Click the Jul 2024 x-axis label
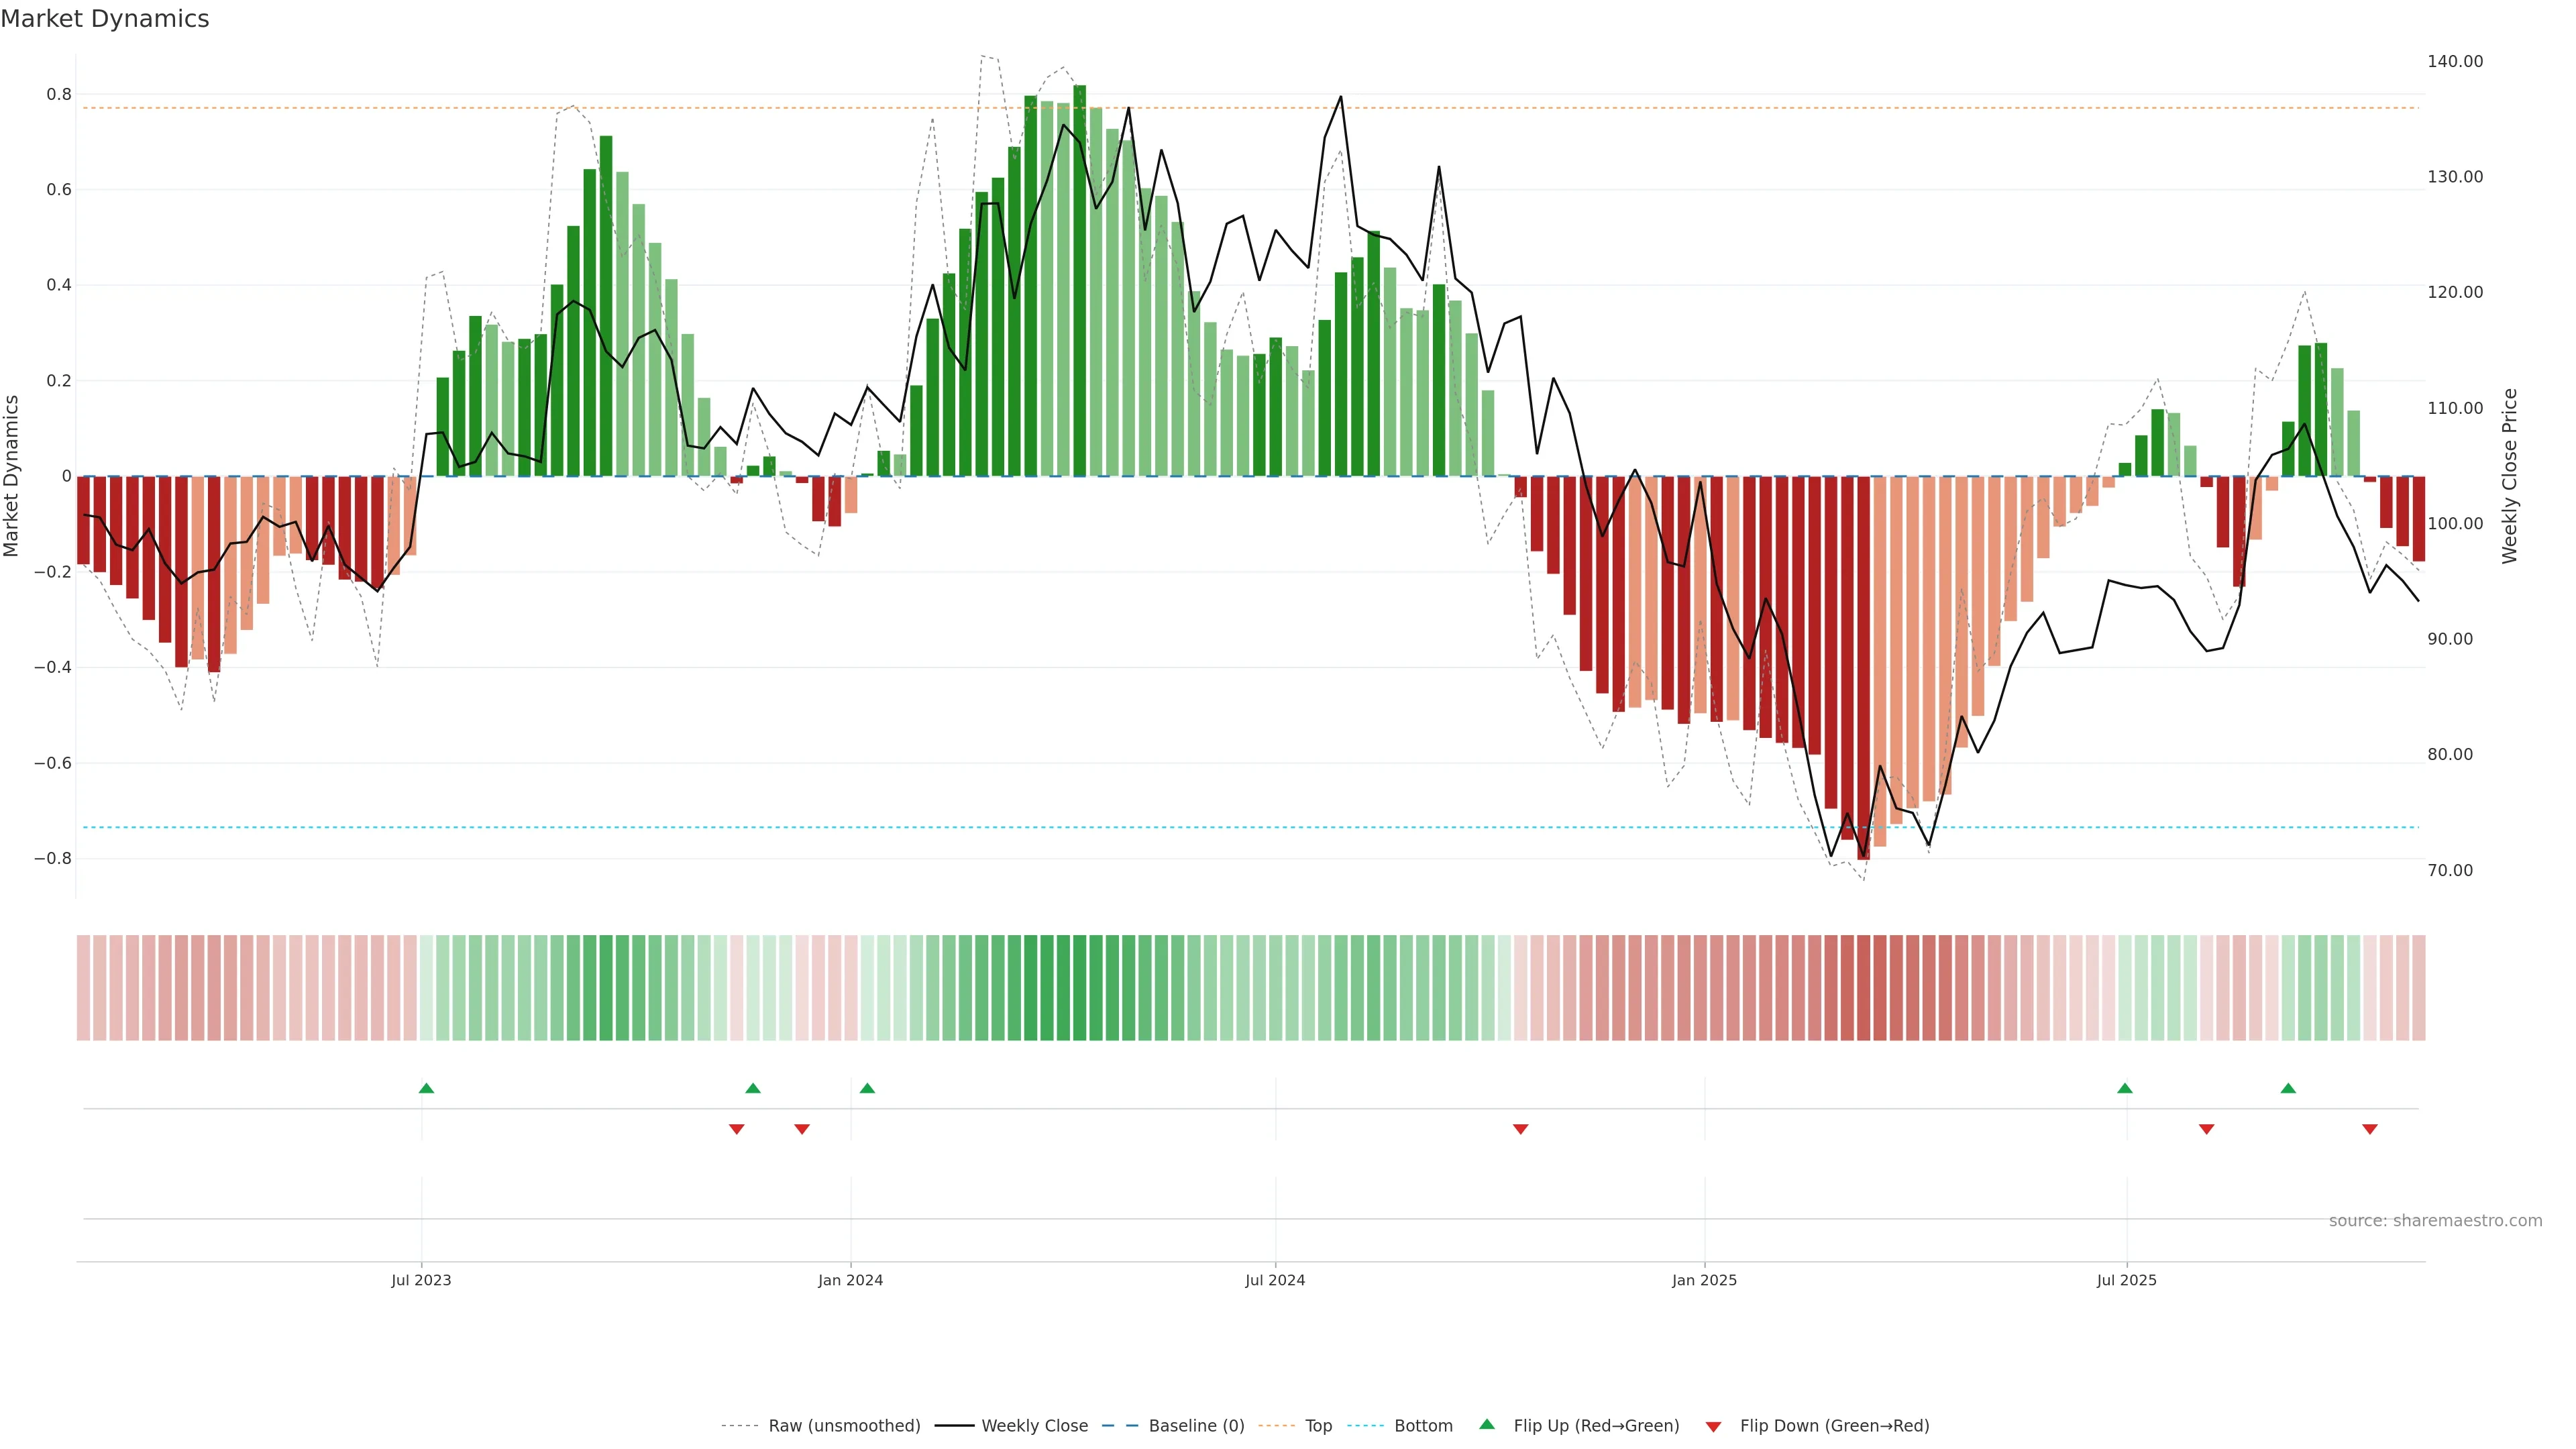 1275,1280
